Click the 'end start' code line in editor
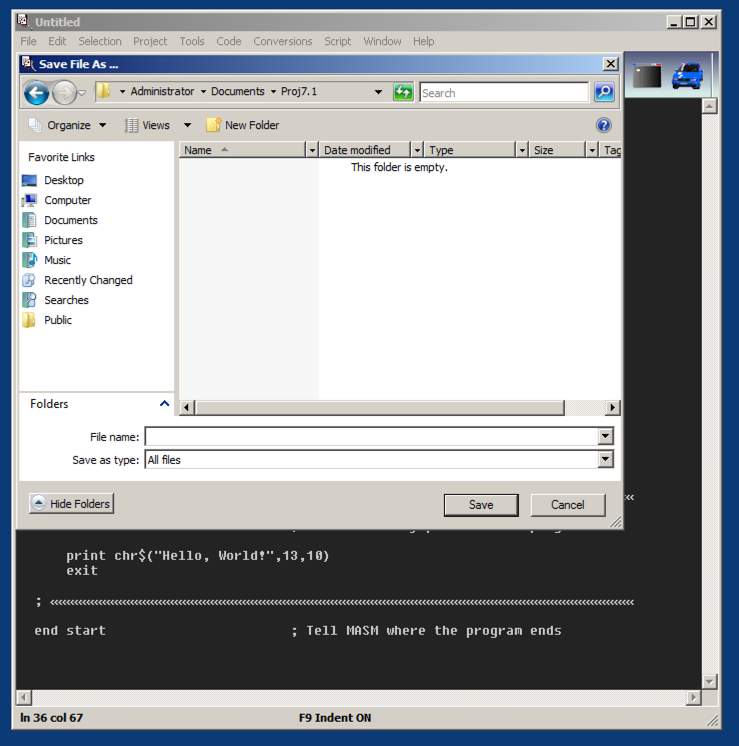Viewport: 739px width, 746px height. click(70, 631)
